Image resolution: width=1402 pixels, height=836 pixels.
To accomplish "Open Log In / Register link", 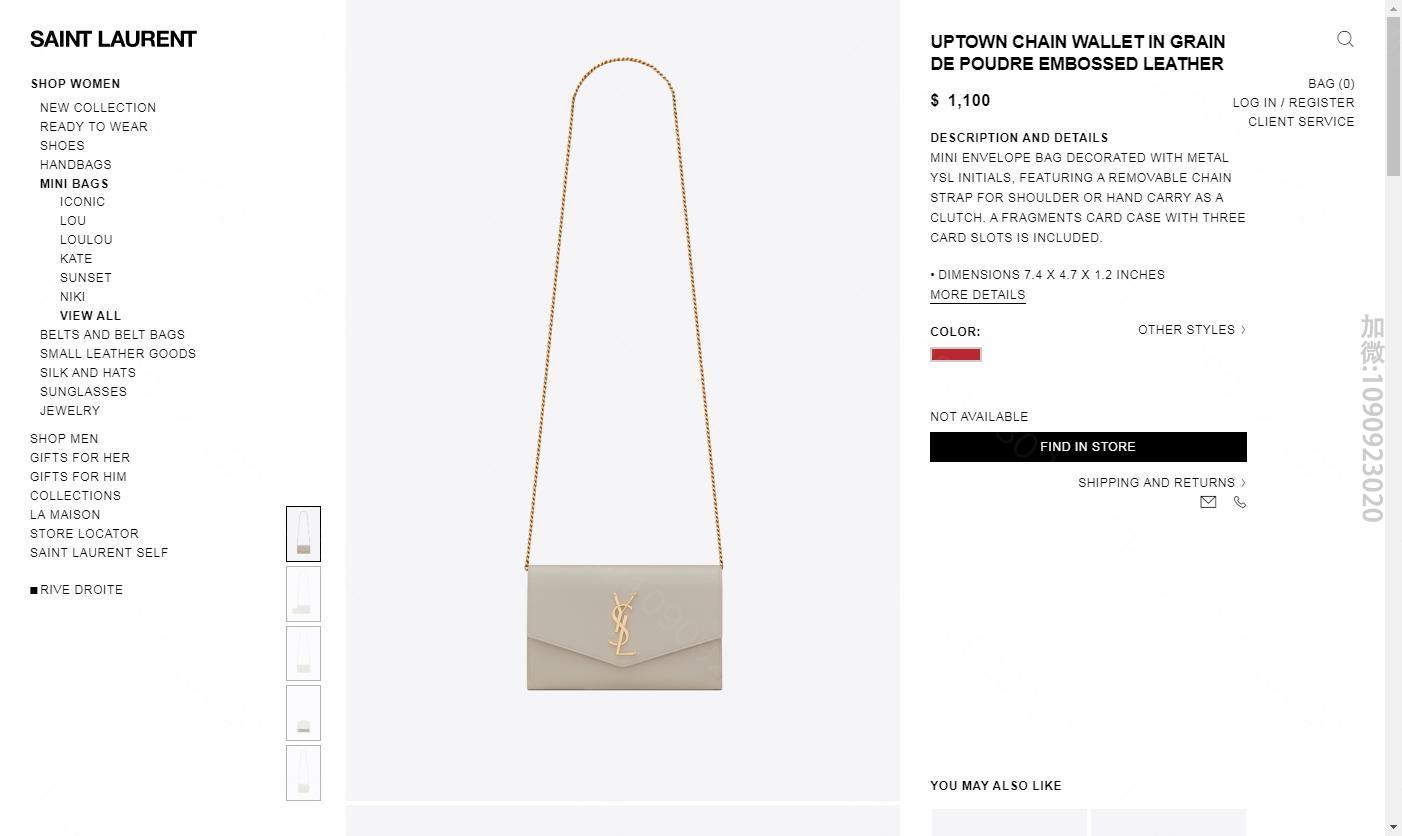I will tap(1294, 103).
